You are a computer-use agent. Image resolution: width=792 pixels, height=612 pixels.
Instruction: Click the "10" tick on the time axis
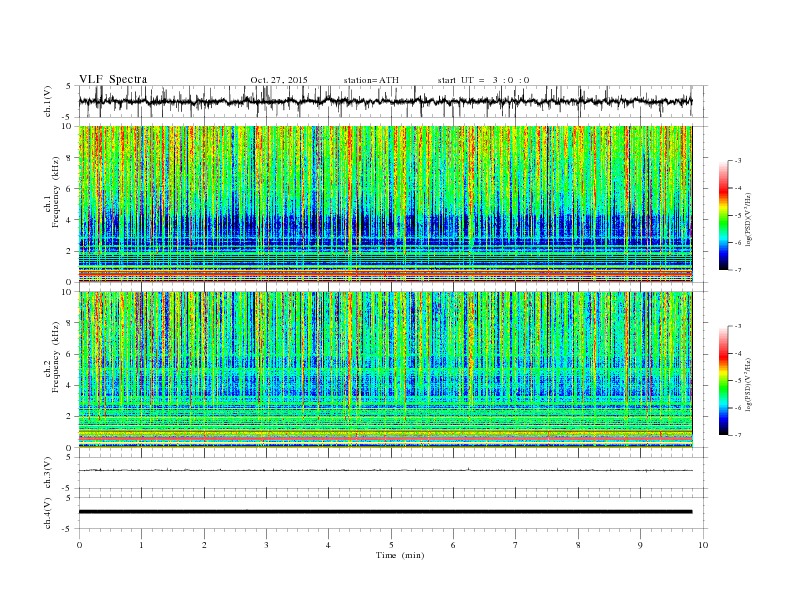703,545
